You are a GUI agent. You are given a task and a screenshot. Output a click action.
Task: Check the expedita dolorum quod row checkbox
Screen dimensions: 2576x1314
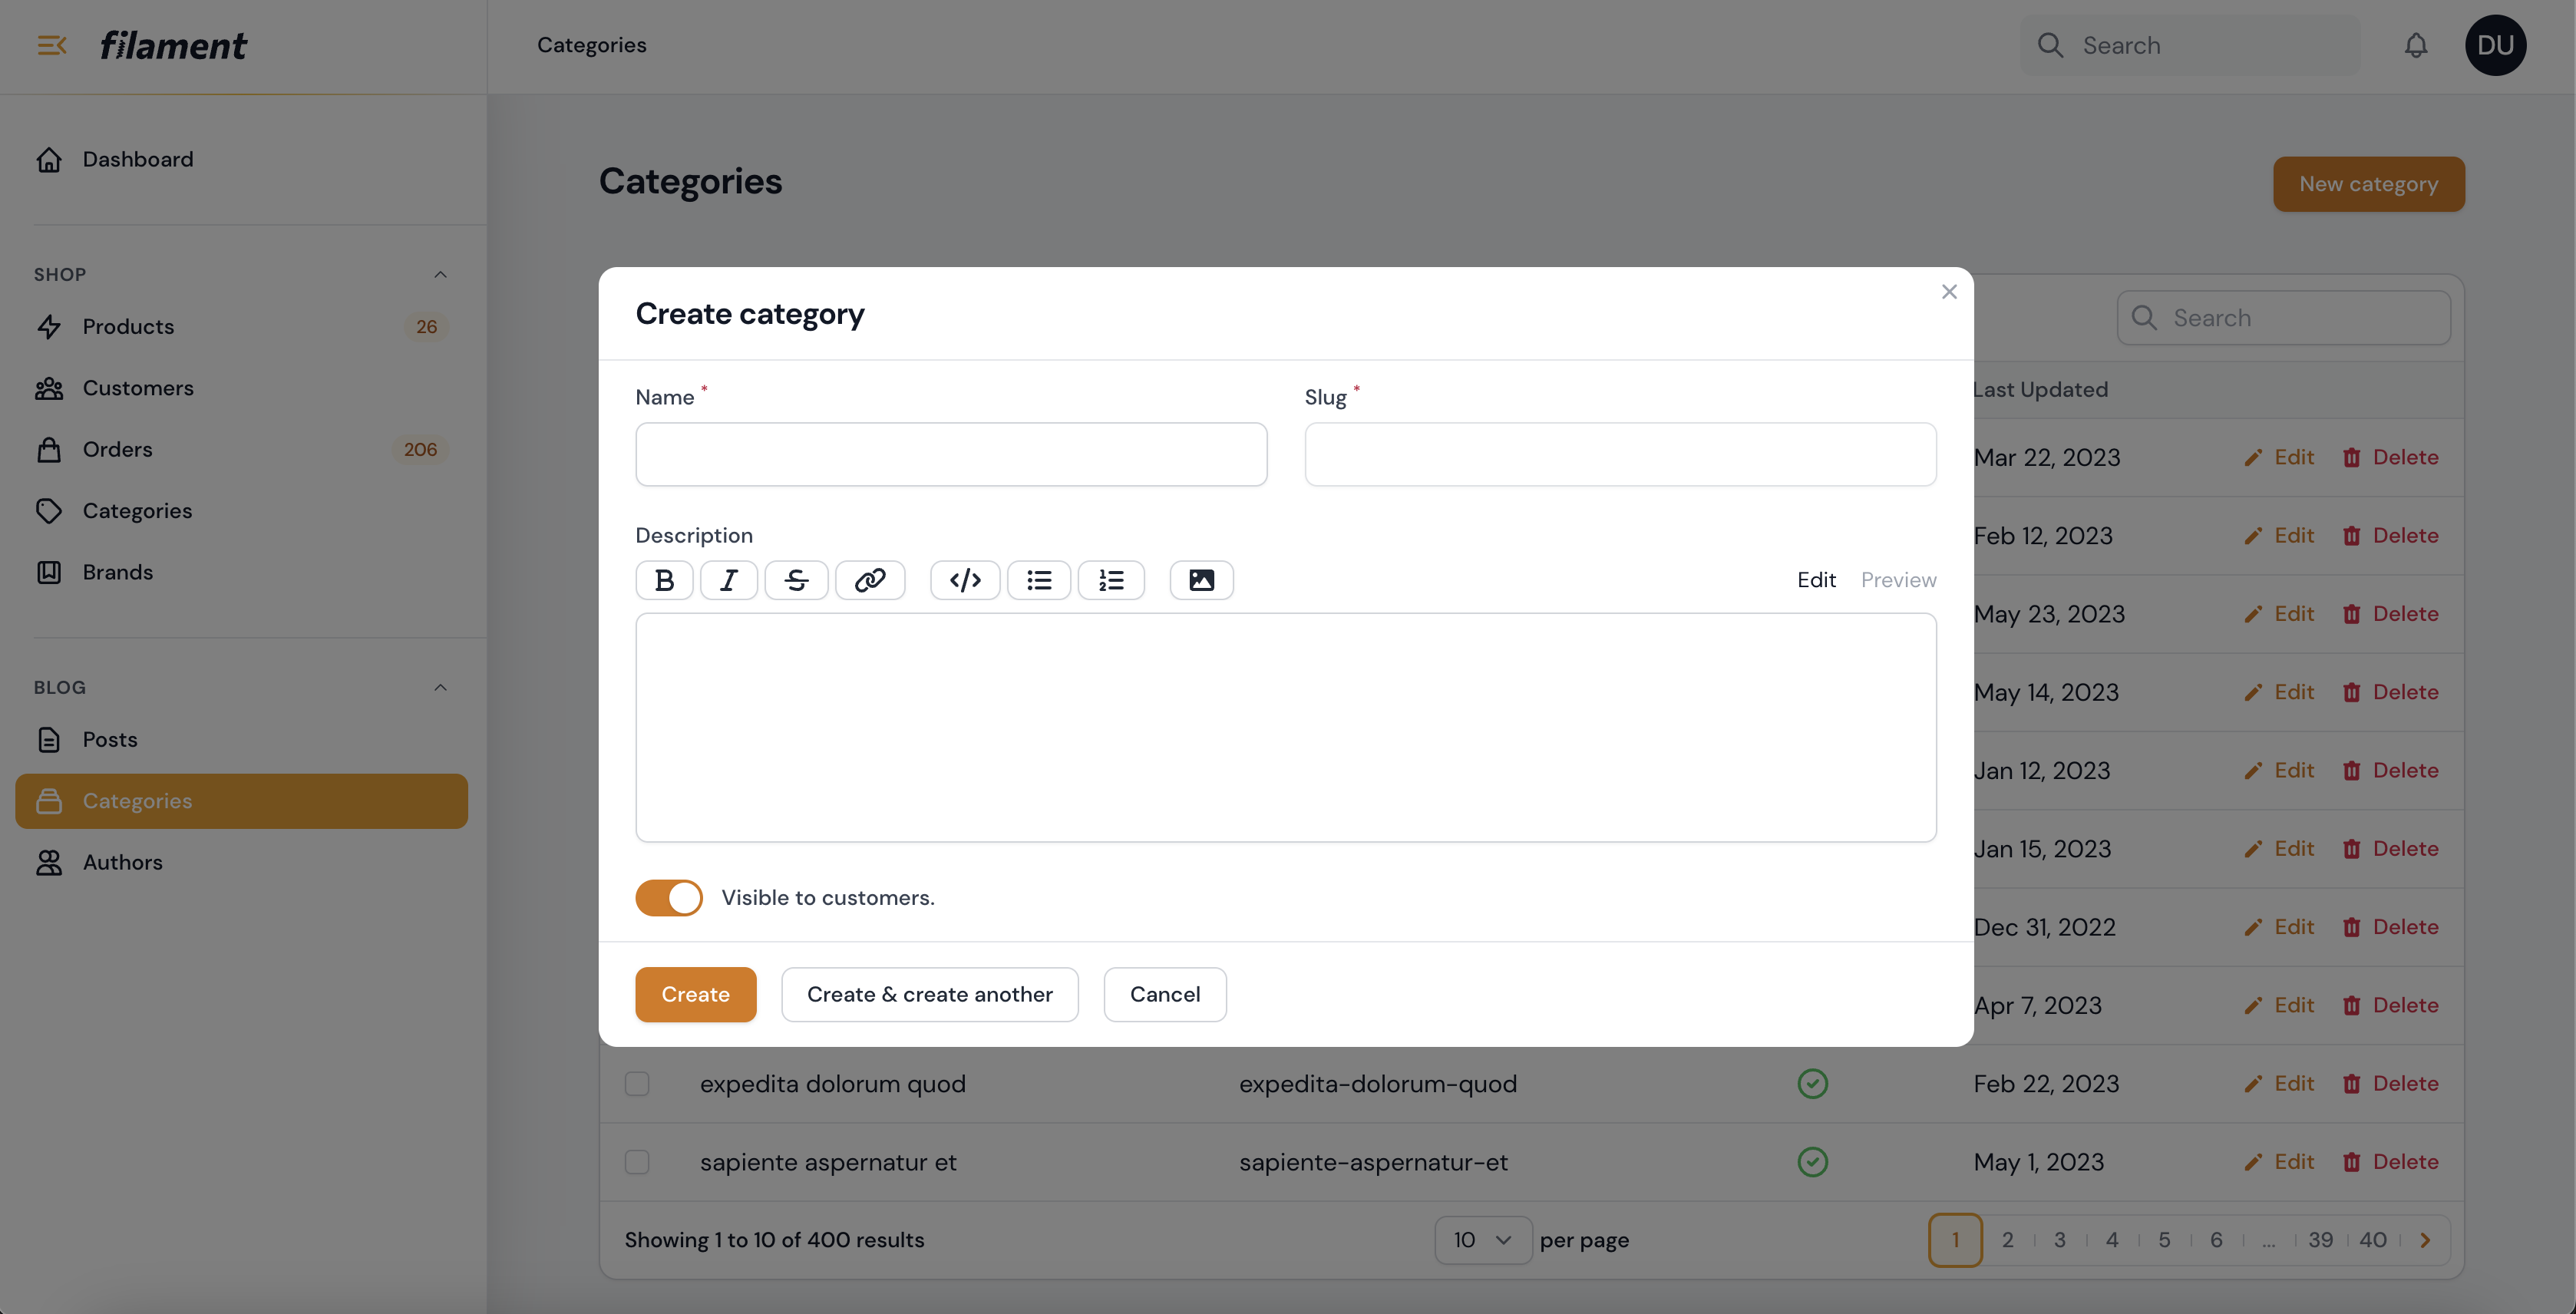point(637,1084)
